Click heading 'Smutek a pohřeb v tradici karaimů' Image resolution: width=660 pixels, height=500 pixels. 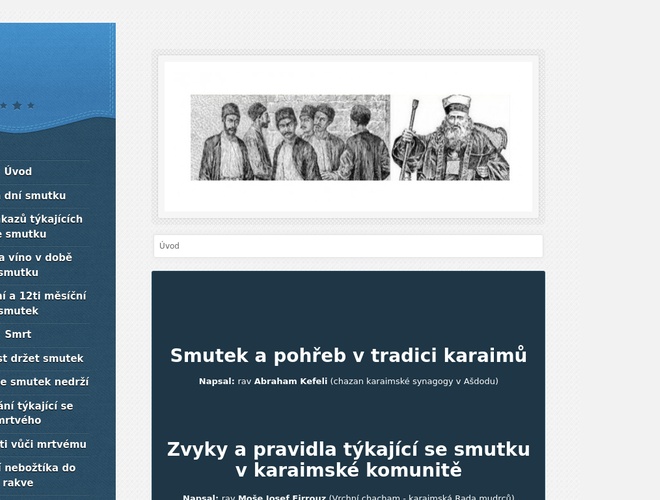pos(348,356)
